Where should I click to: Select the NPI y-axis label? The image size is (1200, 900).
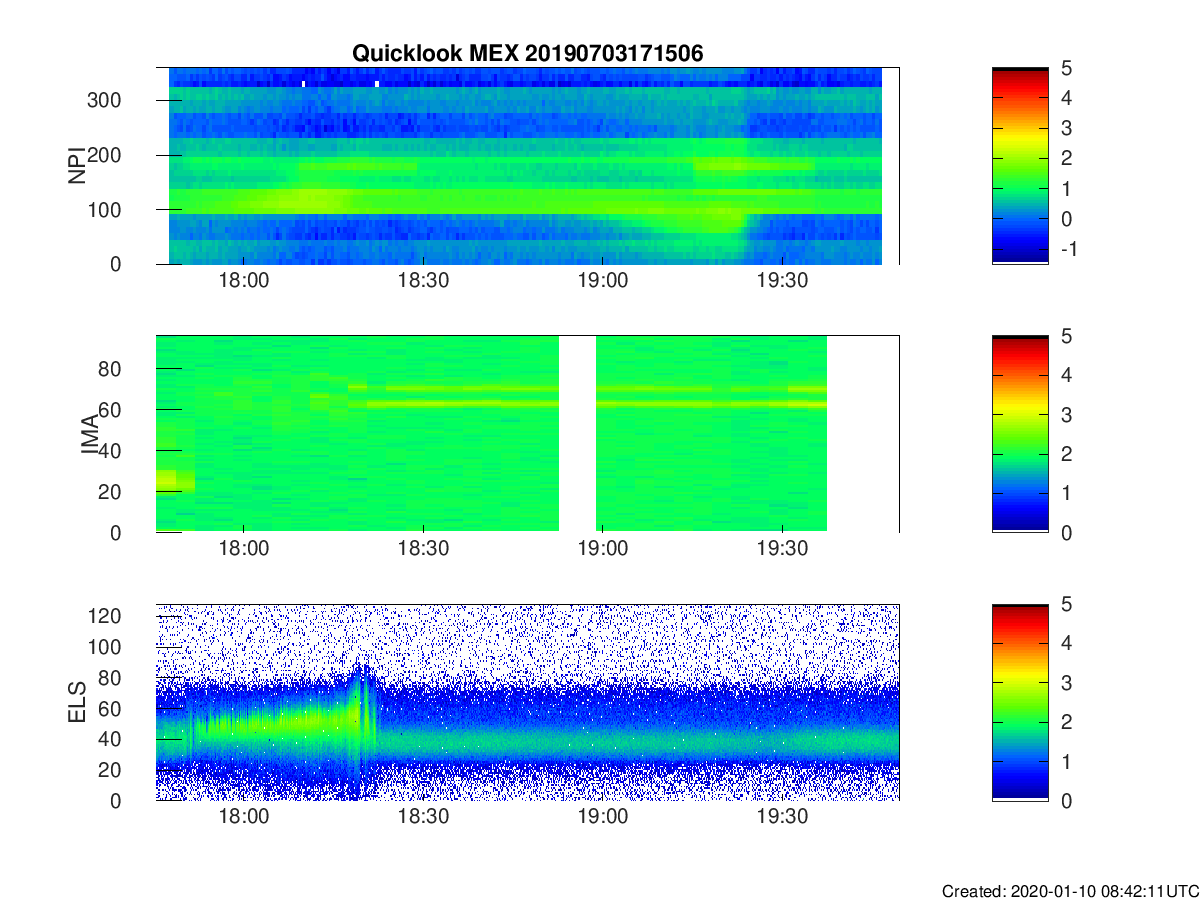tap(76, 167)
